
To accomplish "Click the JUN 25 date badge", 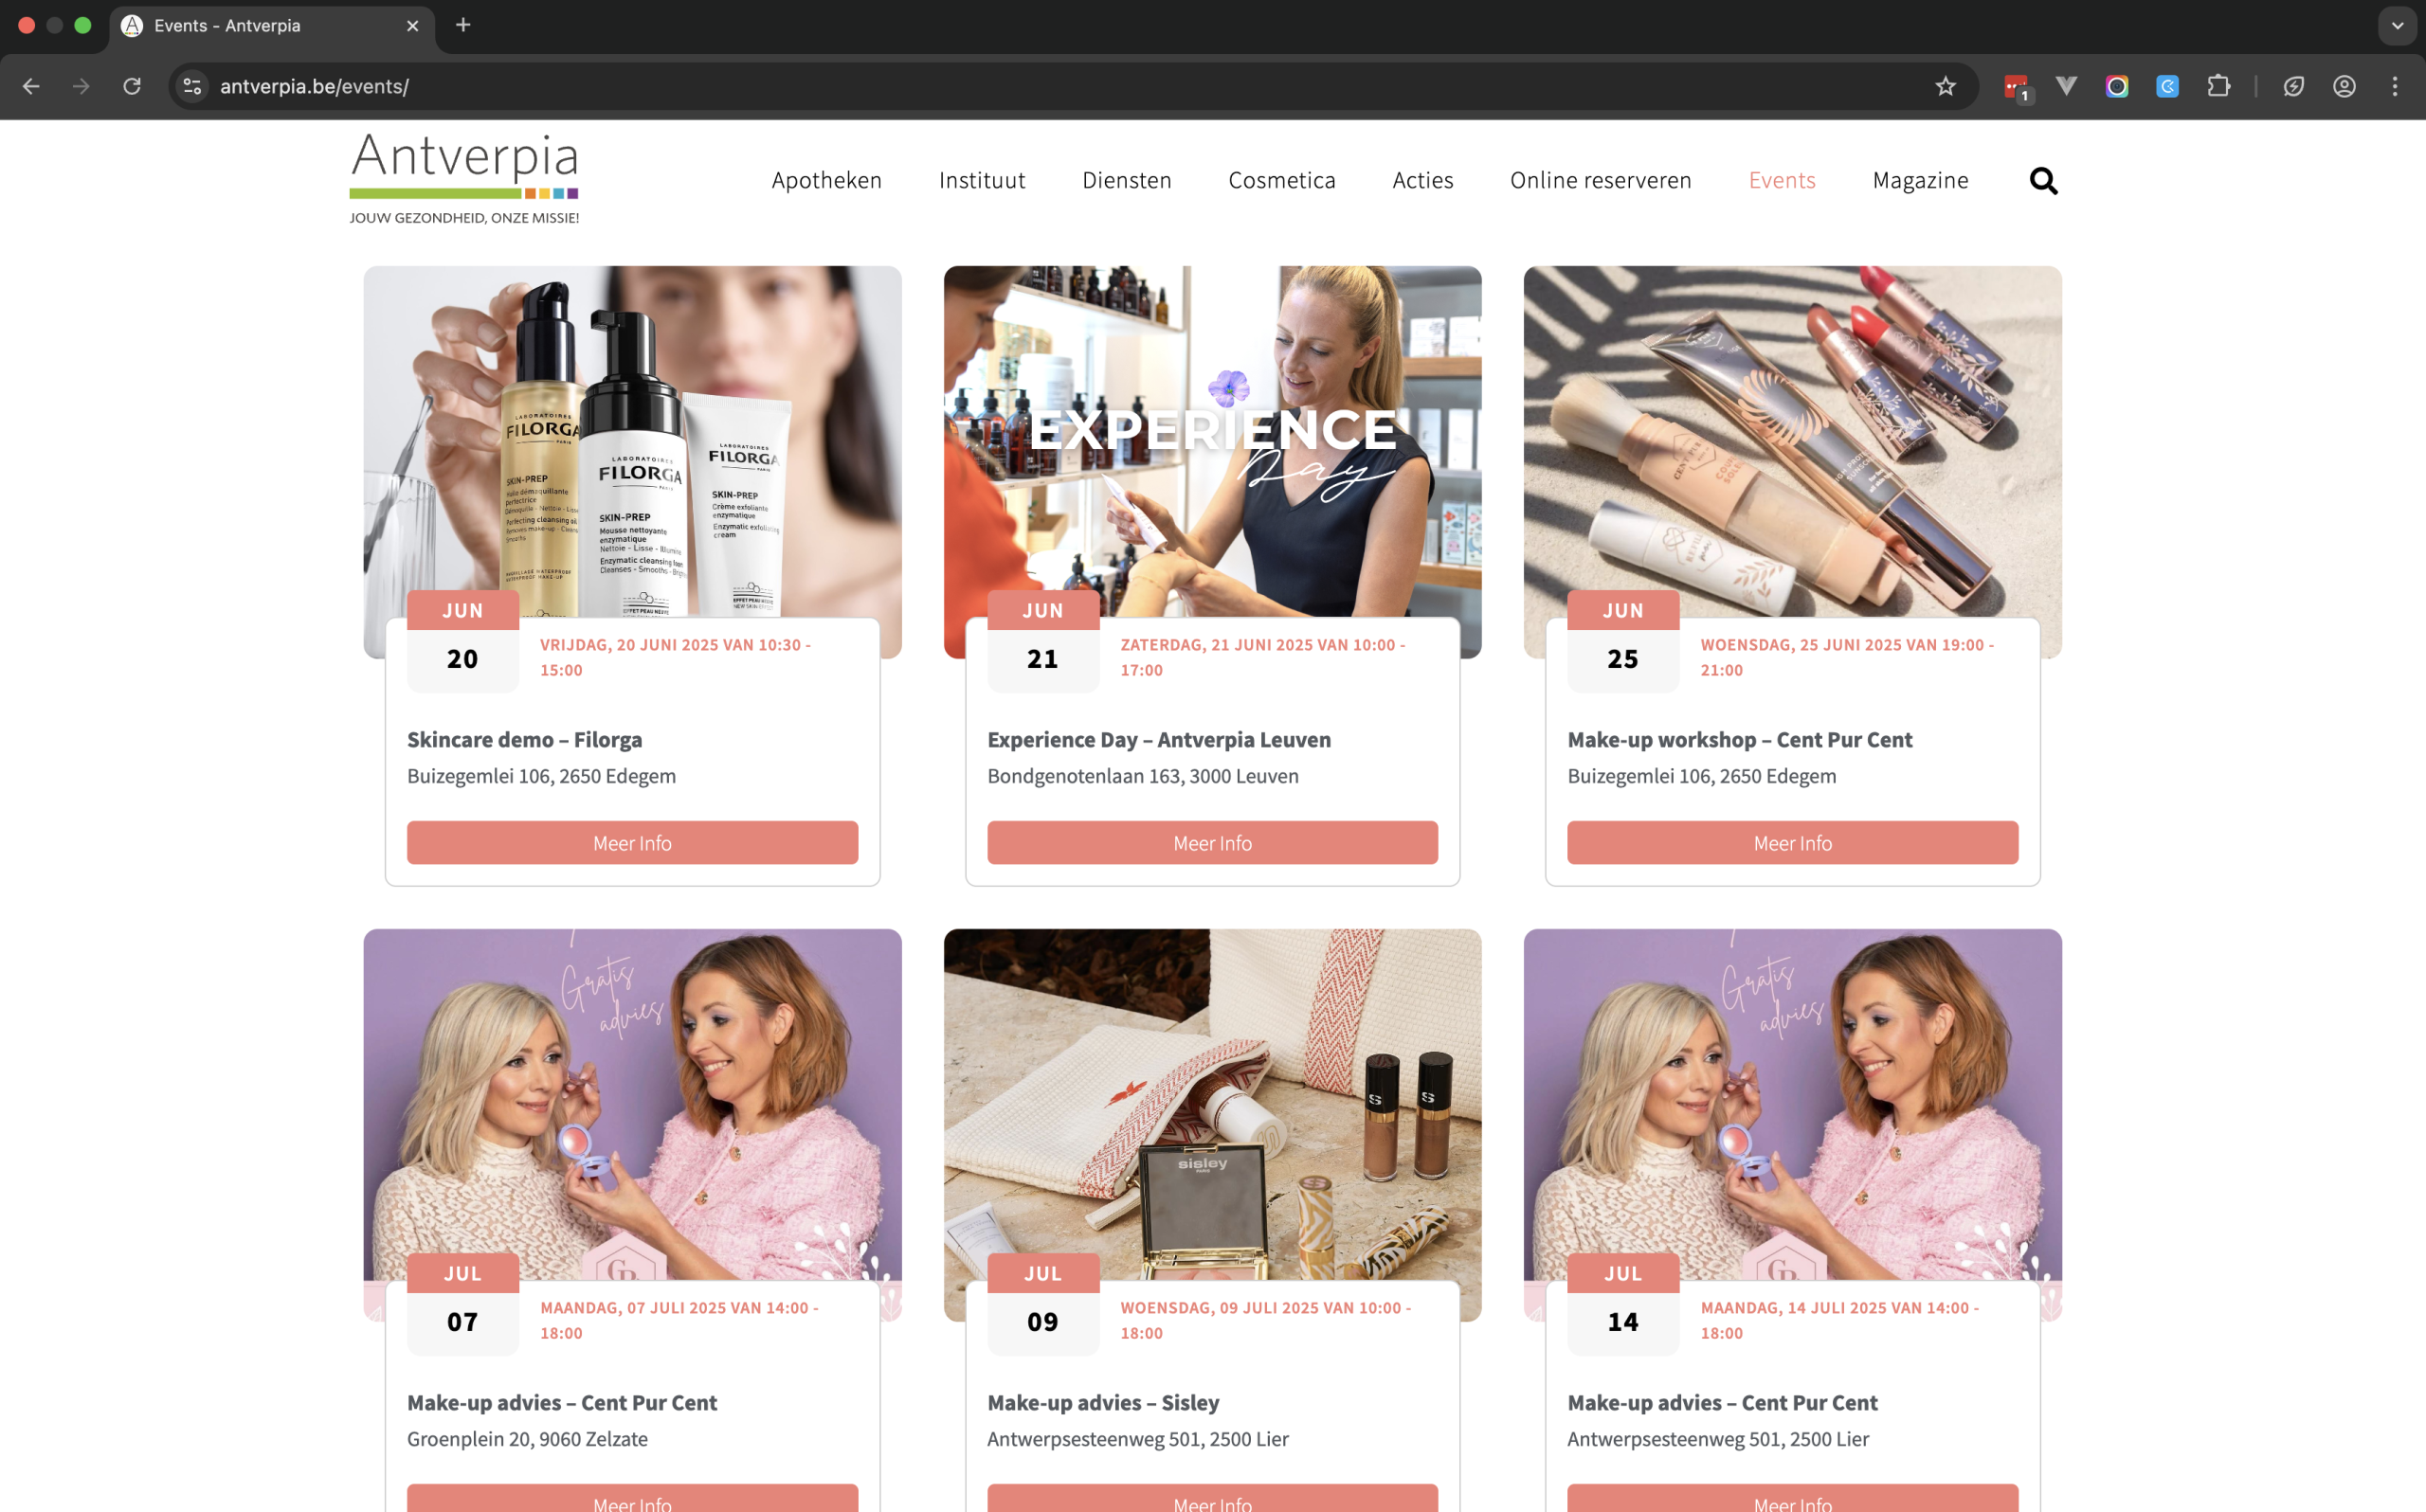I will (x=1623, y=640).
